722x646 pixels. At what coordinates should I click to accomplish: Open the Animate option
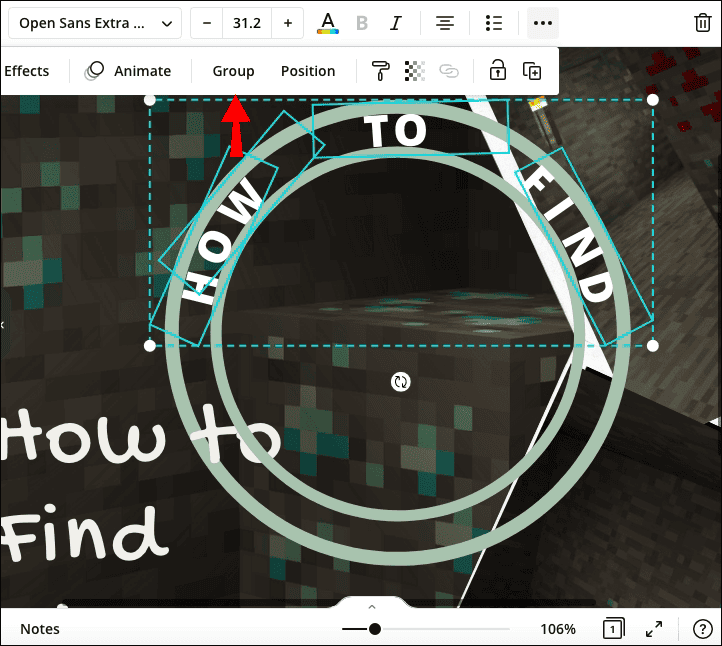click(128, 71)
